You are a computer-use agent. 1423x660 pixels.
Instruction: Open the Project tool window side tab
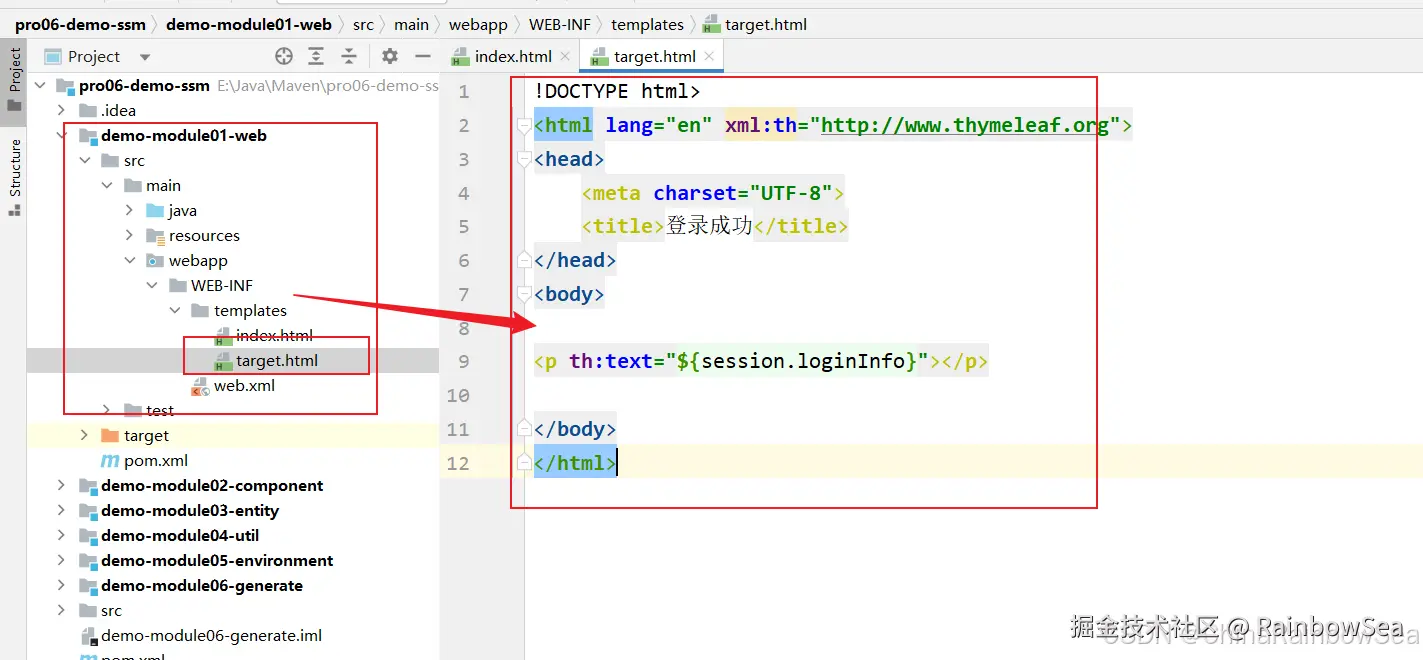point(14,82)
